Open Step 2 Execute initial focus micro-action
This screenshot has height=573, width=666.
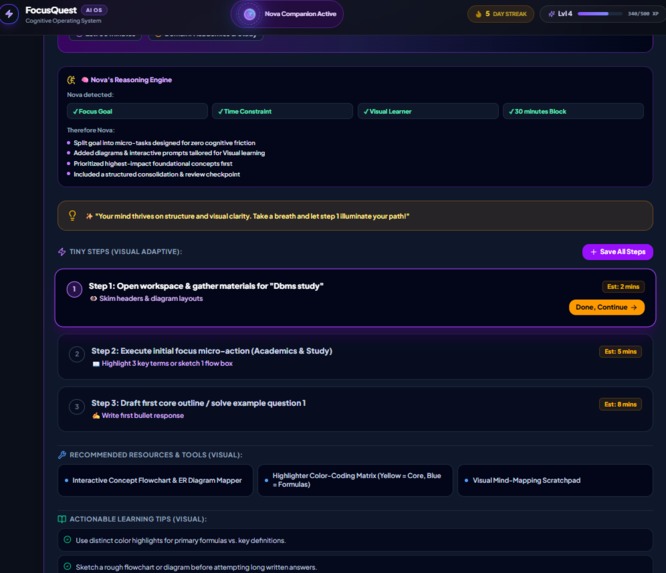pos(212,351)
